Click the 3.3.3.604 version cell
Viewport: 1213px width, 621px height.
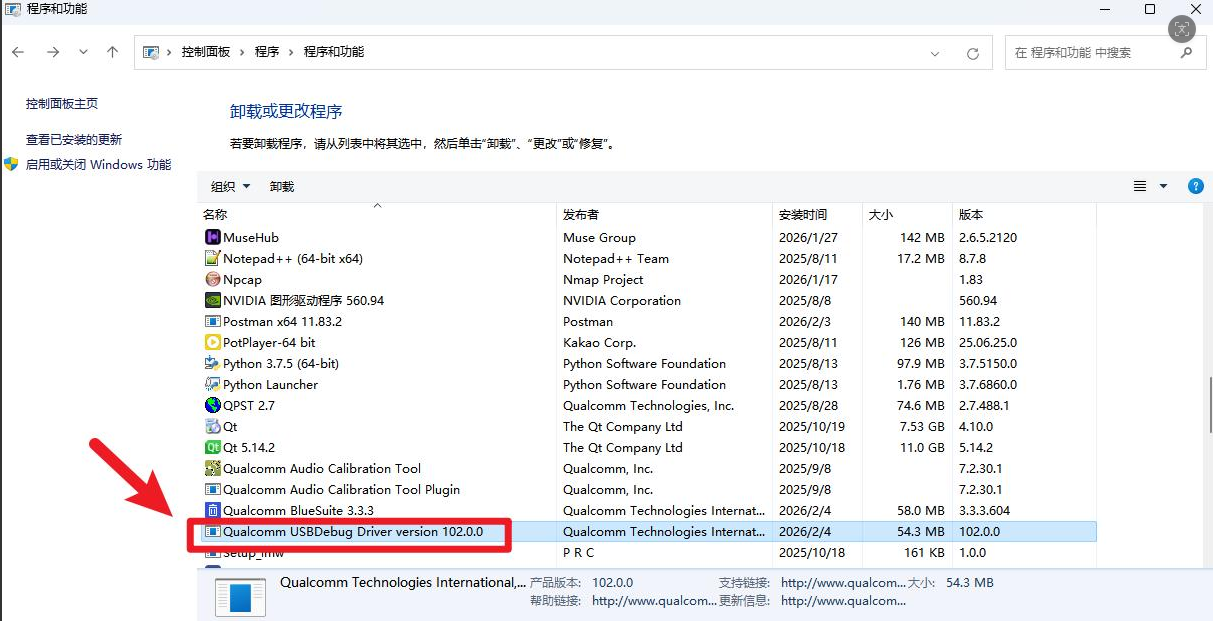pos(985,511)
